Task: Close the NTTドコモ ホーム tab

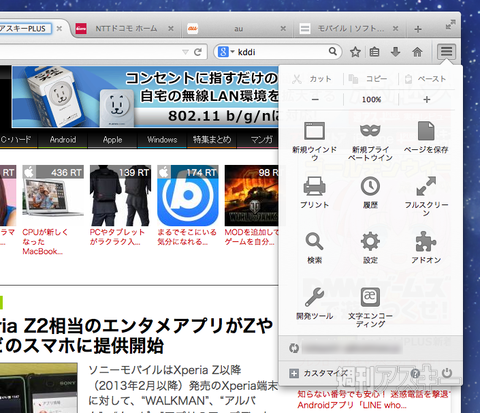Action: pyautogui.click(x=171, y=29)
